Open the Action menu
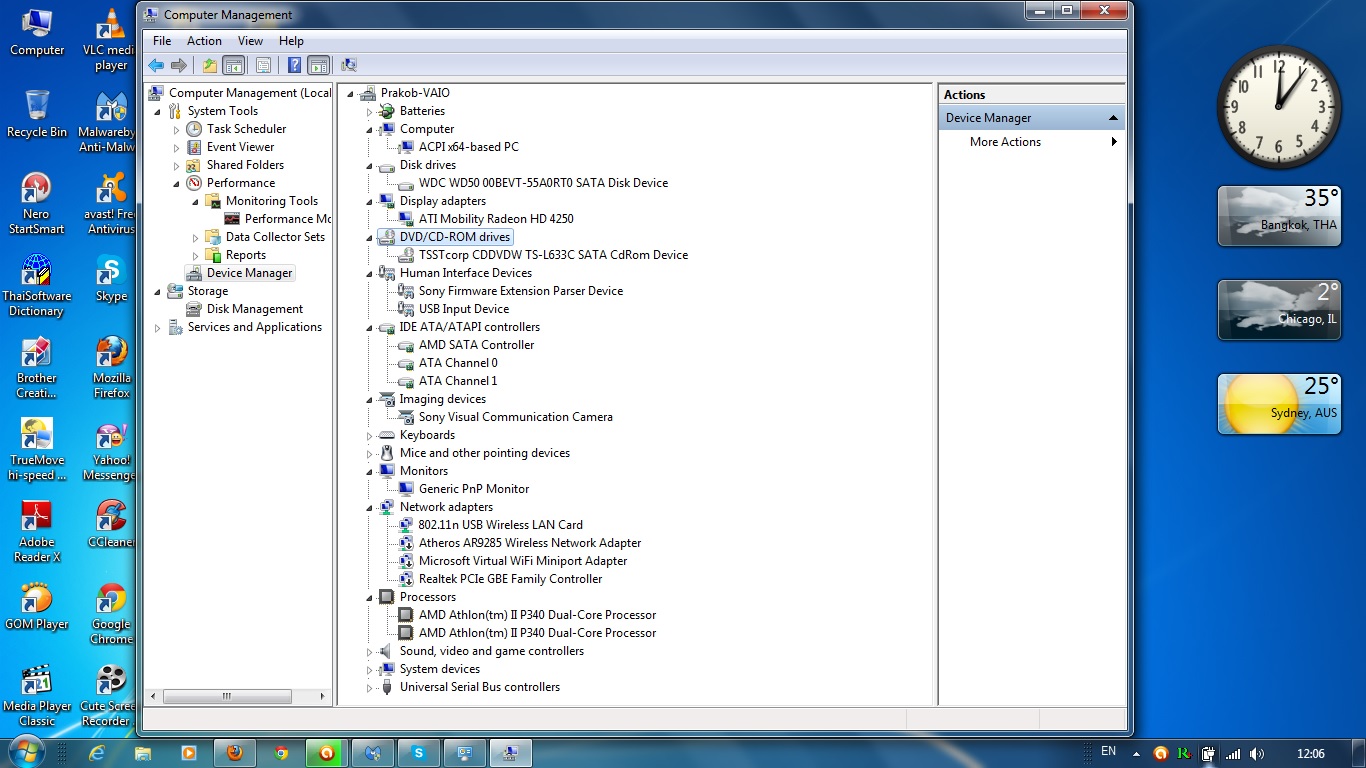The width and height of the screenshot is (1366, 768). pyautogui.click(x=204, y=41)
